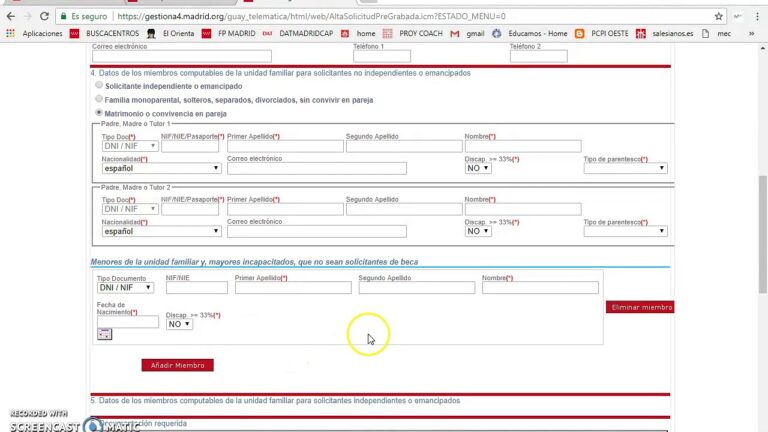The width and height of the screenshot is (768, 432).
Task: Click the green secure padlock icon
Action: [x=63, y=16]
